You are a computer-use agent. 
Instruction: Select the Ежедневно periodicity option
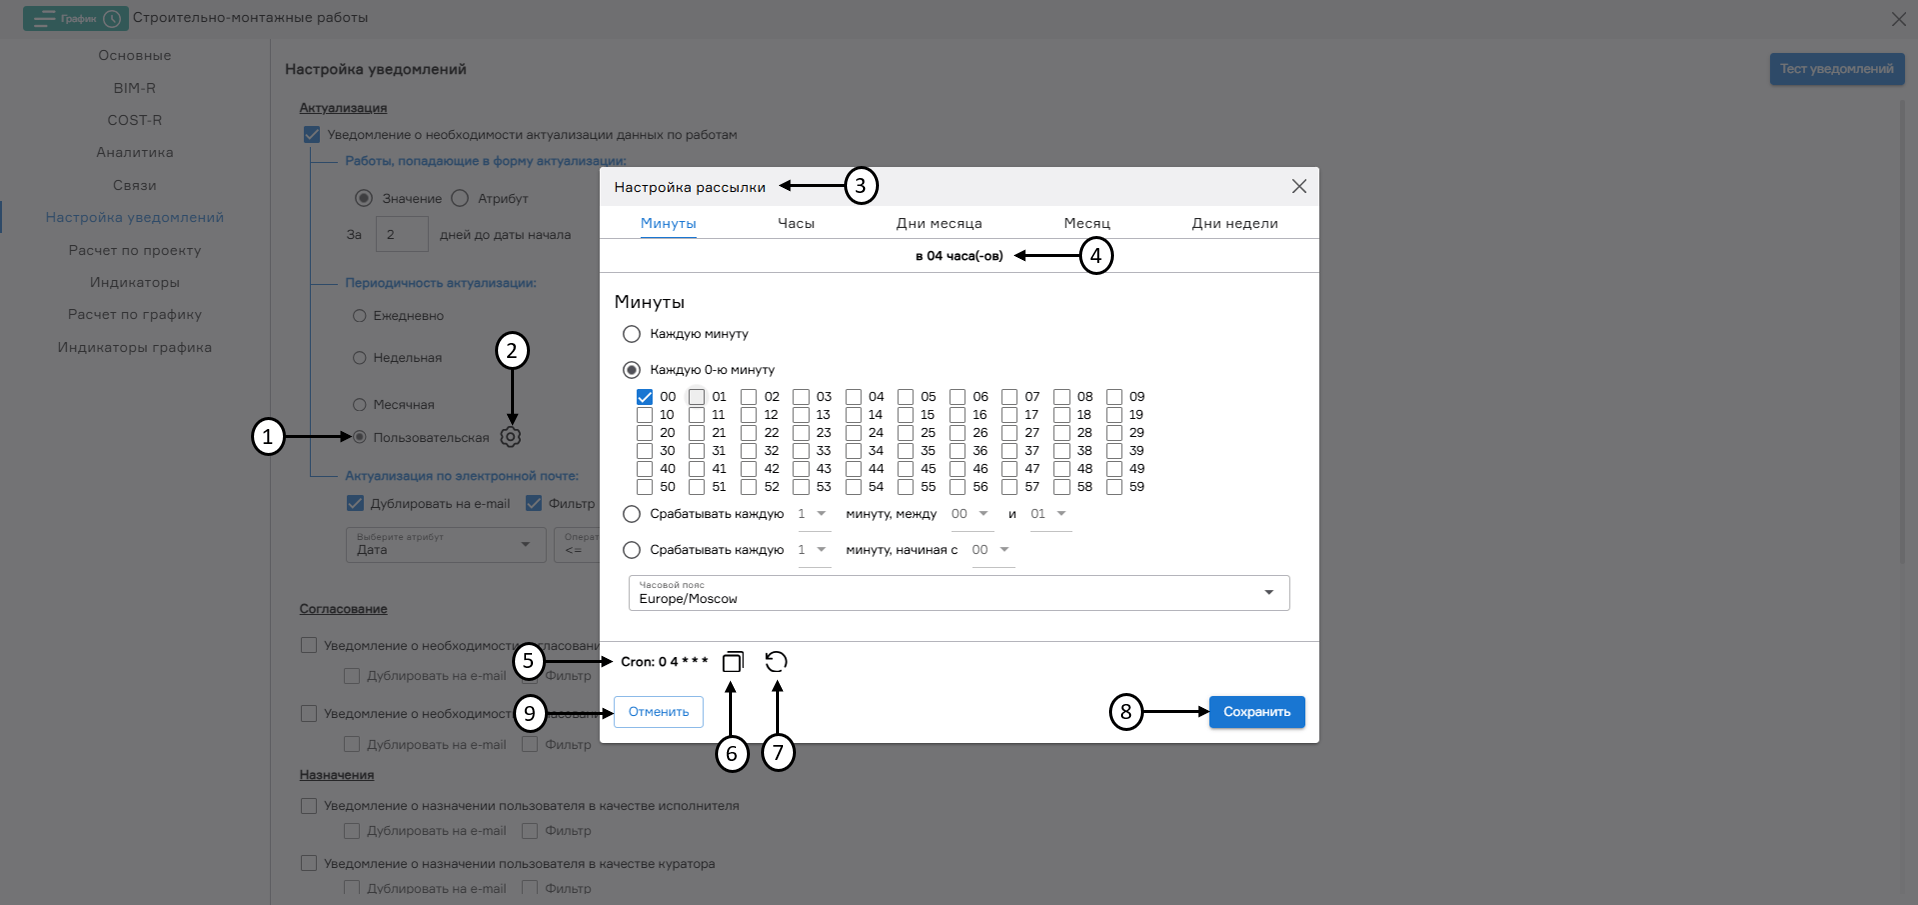point(359,315)
